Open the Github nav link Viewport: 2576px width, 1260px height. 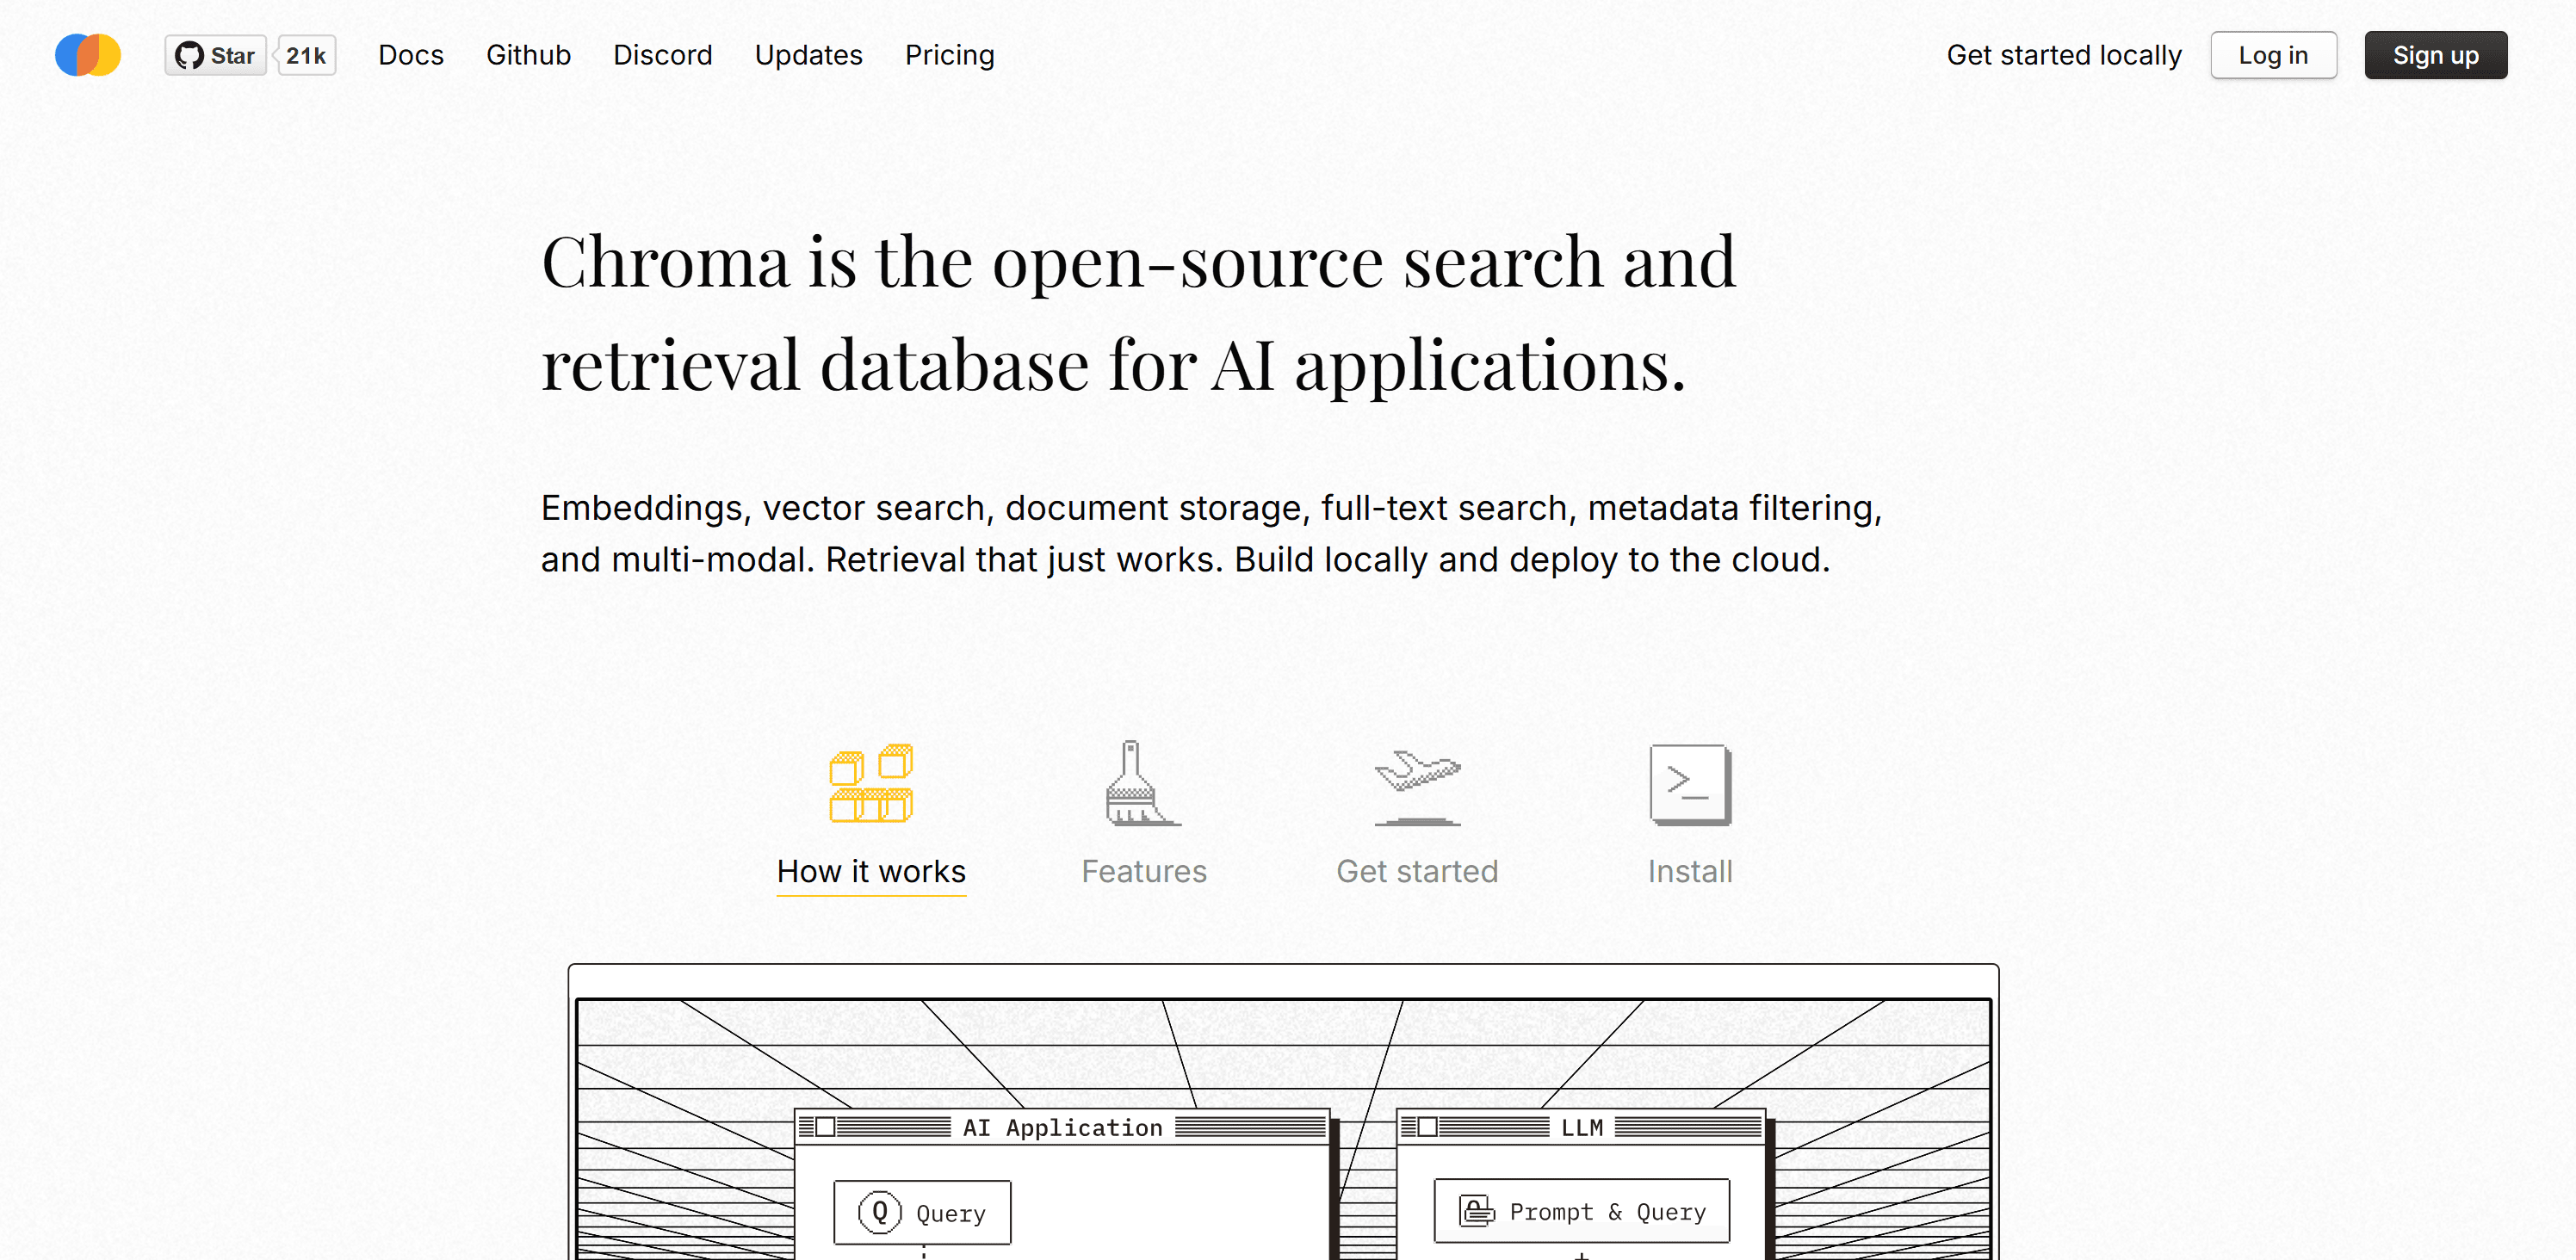point(528,55)
